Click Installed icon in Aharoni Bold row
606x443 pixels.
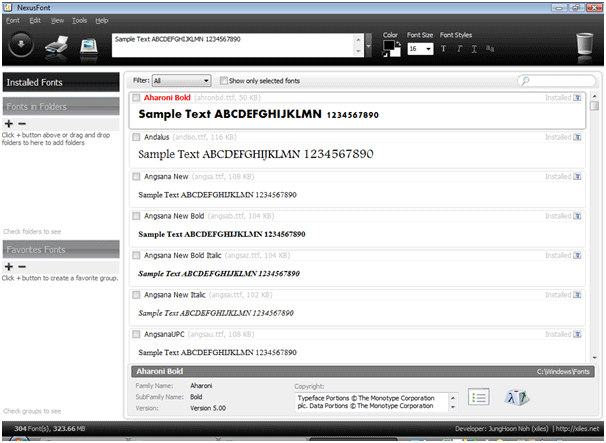(577, 98)
